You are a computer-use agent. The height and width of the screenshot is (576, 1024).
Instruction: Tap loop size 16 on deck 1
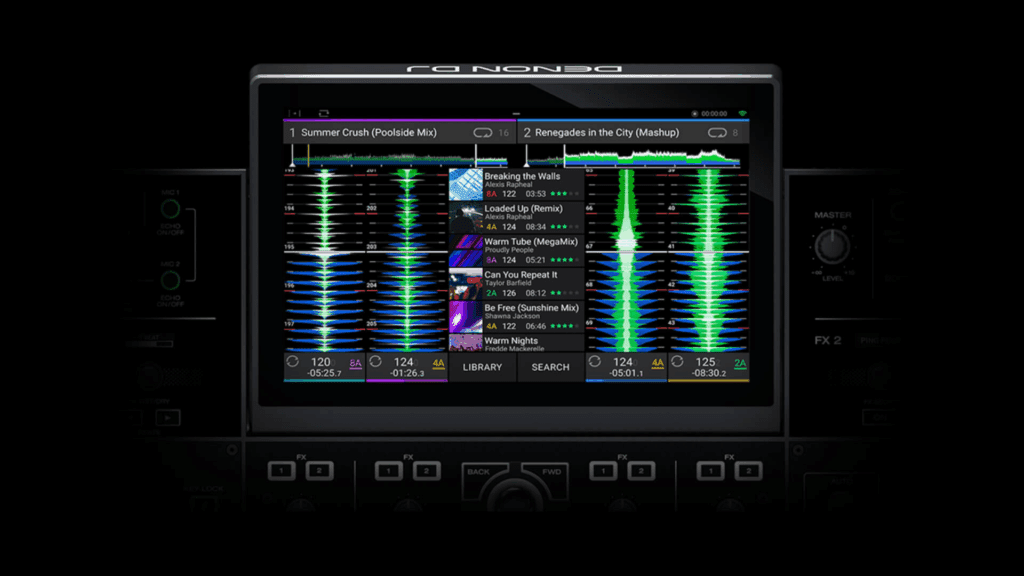[504, 133]
